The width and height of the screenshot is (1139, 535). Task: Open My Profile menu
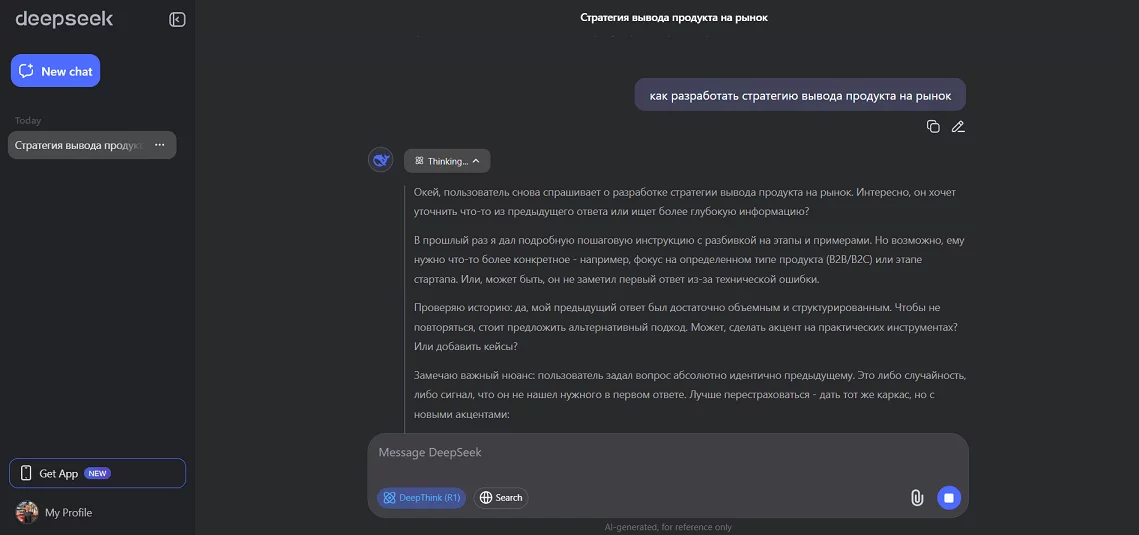pyautogui.click(x=54, y=512)
